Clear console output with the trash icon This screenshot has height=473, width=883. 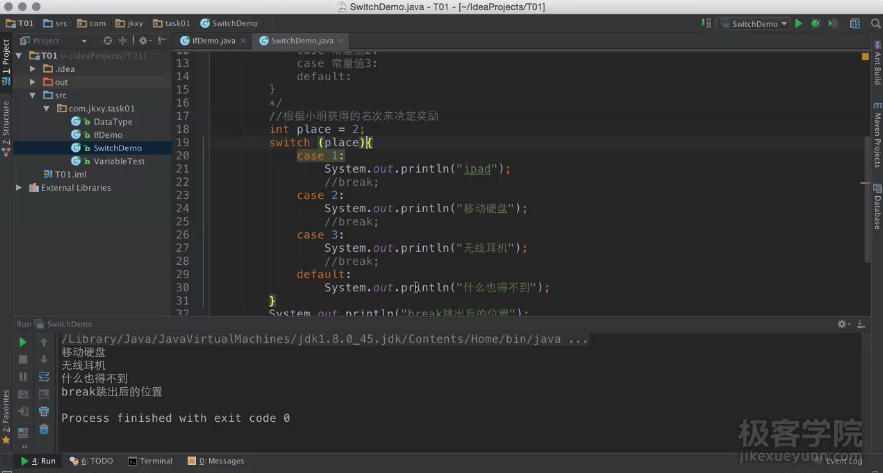[x=44, y=429]
